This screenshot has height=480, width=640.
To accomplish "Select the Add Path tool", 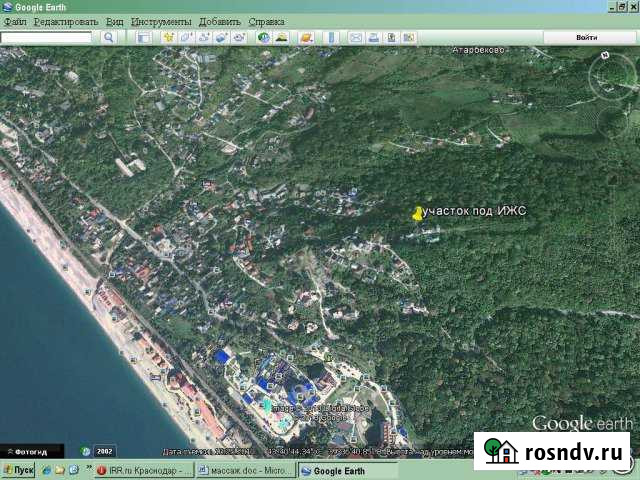I will pos(203,37).
